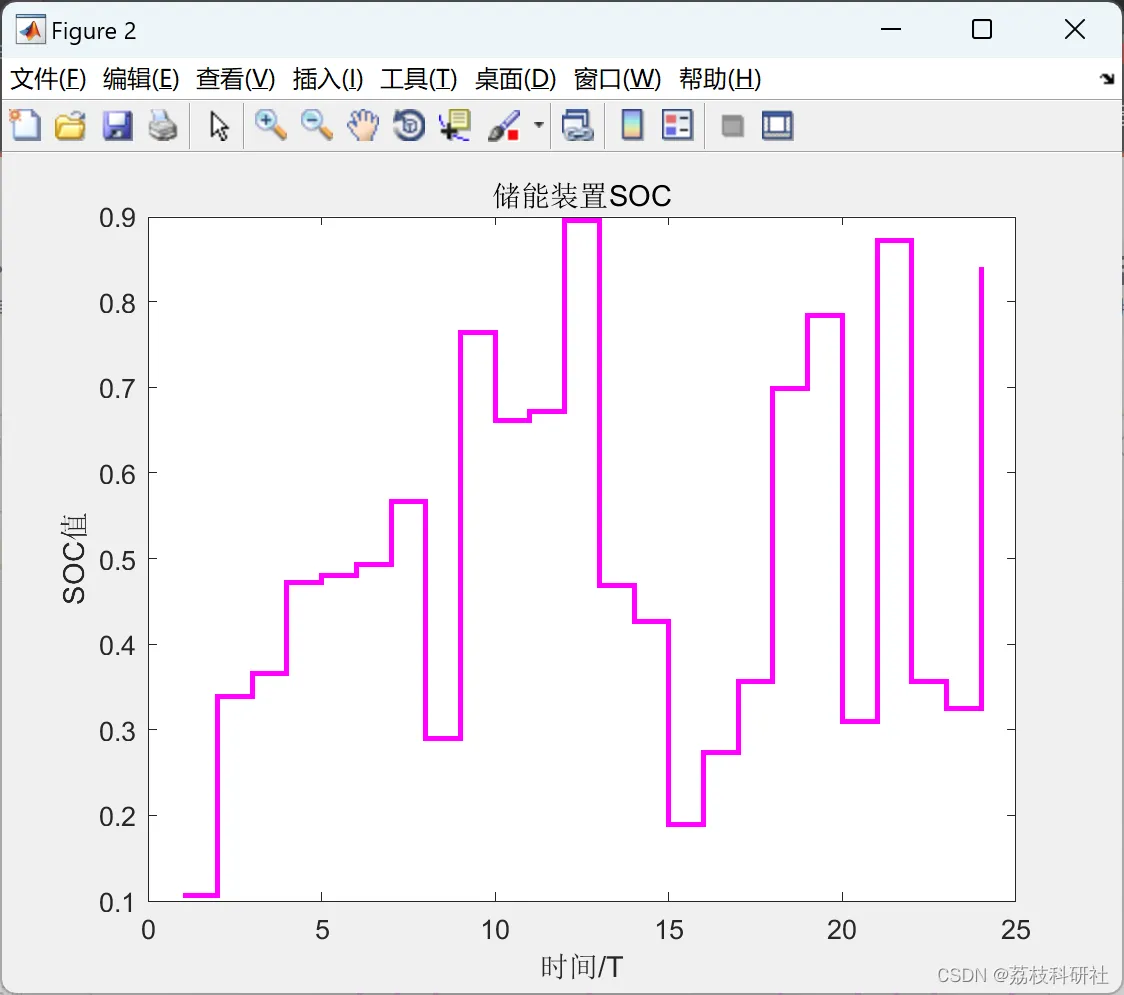Click the x-axis tick label 20
Screen dimensions: 1124x995
[x=842, y=930]
